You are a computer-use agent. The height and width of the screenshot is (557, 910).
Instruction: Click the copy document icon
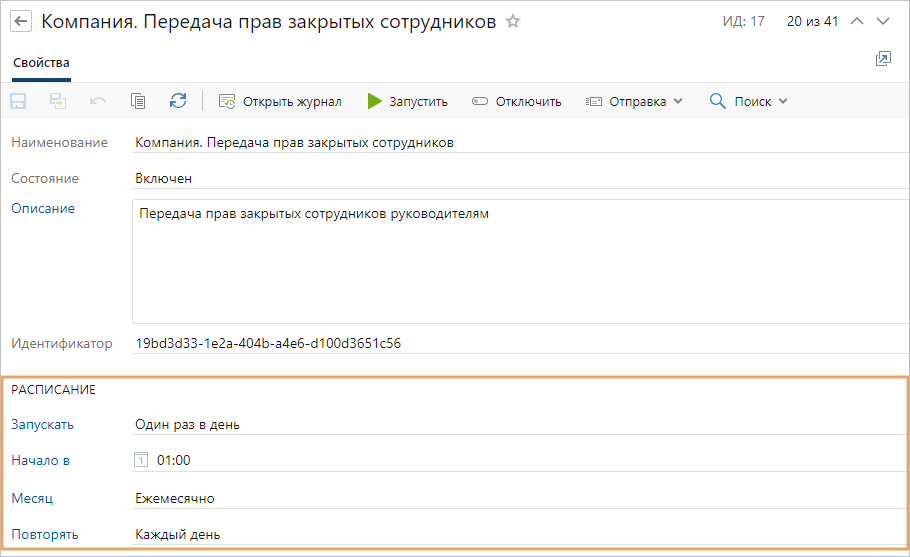[138, 101]
